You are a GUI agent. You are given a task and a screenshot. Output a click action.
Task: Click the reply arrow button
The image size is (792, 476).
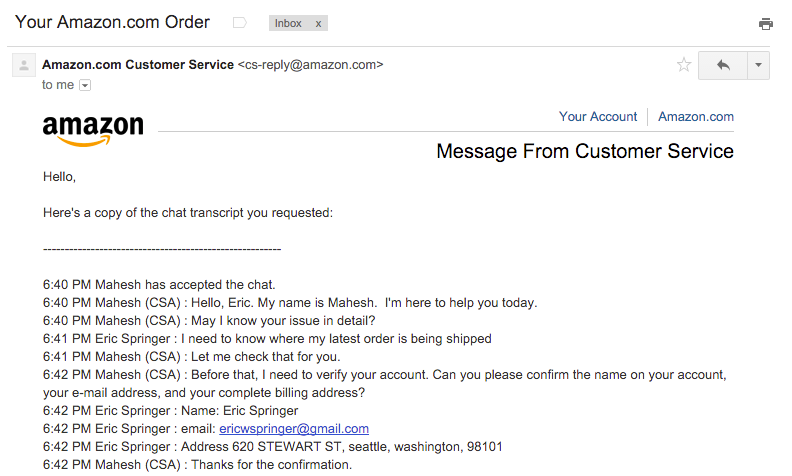(722, 65)
